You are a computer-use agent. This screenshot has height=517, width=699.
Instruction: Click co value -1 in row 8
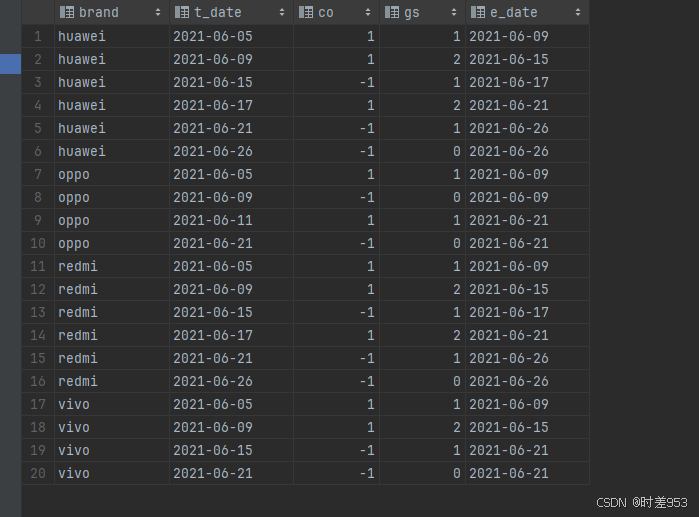[x=337, y=197]
